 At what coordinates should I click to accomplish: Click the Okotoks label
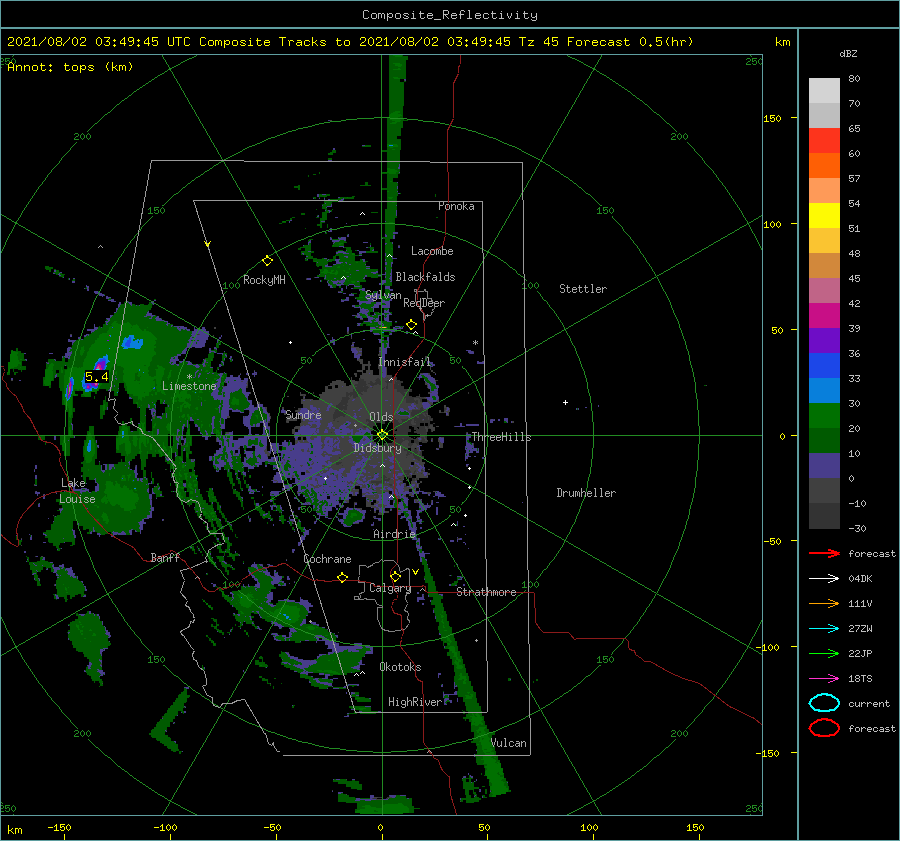pyautogui.click(x=400, y=668)
